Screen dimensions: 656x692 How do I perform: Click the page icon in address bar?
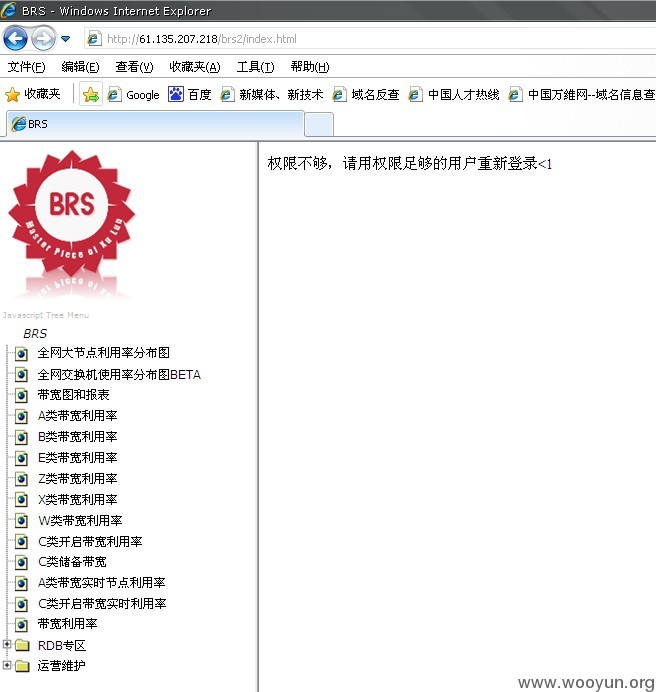(x=94, y=39)
